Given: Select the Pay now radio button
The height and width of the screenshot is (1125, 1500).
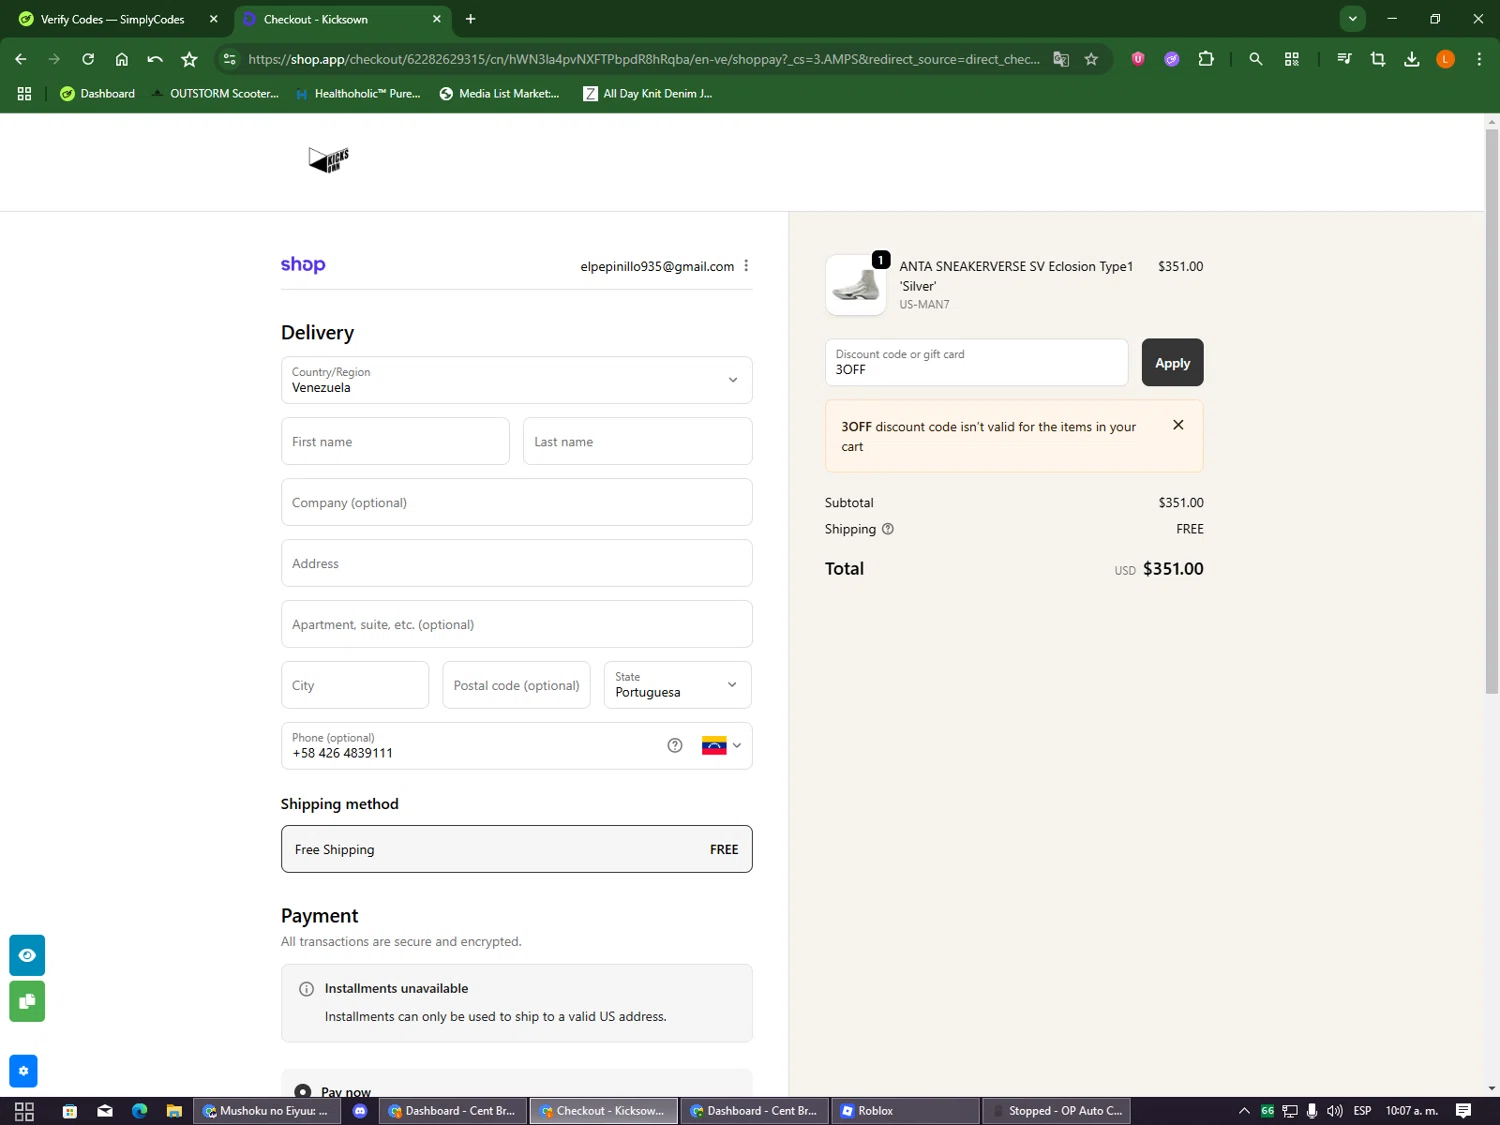Looking at the screenshot, I should pos(303,1092).
